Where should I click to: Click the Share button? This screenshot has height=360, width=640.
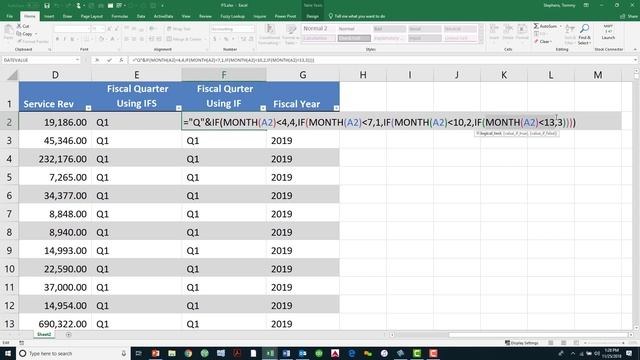[629, 16]
